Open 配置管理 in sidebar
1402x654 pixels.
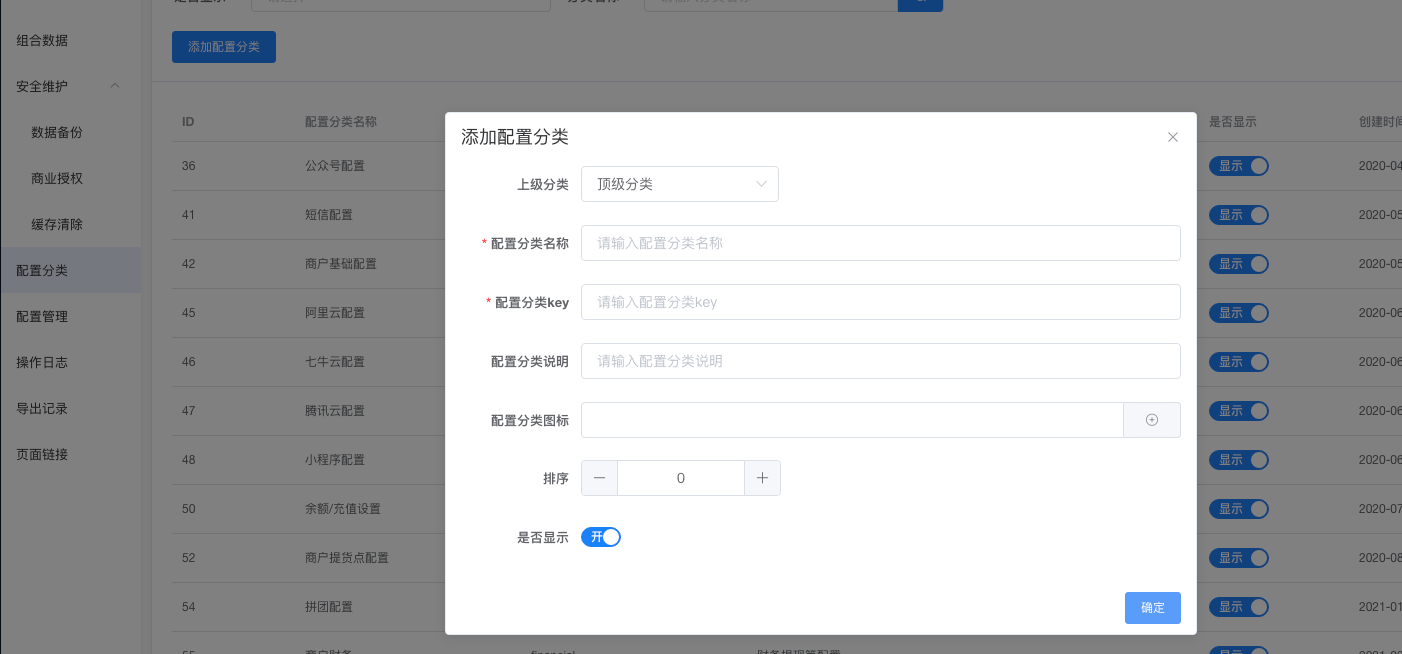click(42, 316)
